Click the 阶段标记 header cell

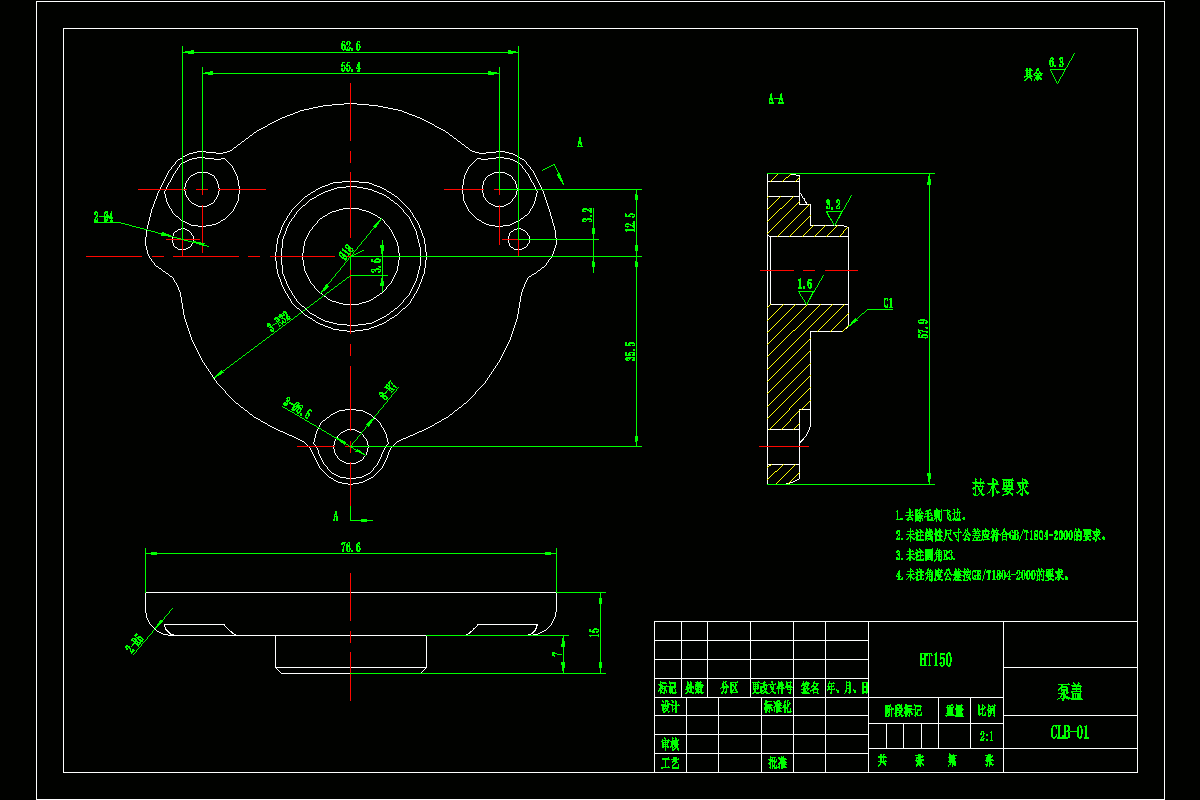pyautogui.click(x=904, y=711)
